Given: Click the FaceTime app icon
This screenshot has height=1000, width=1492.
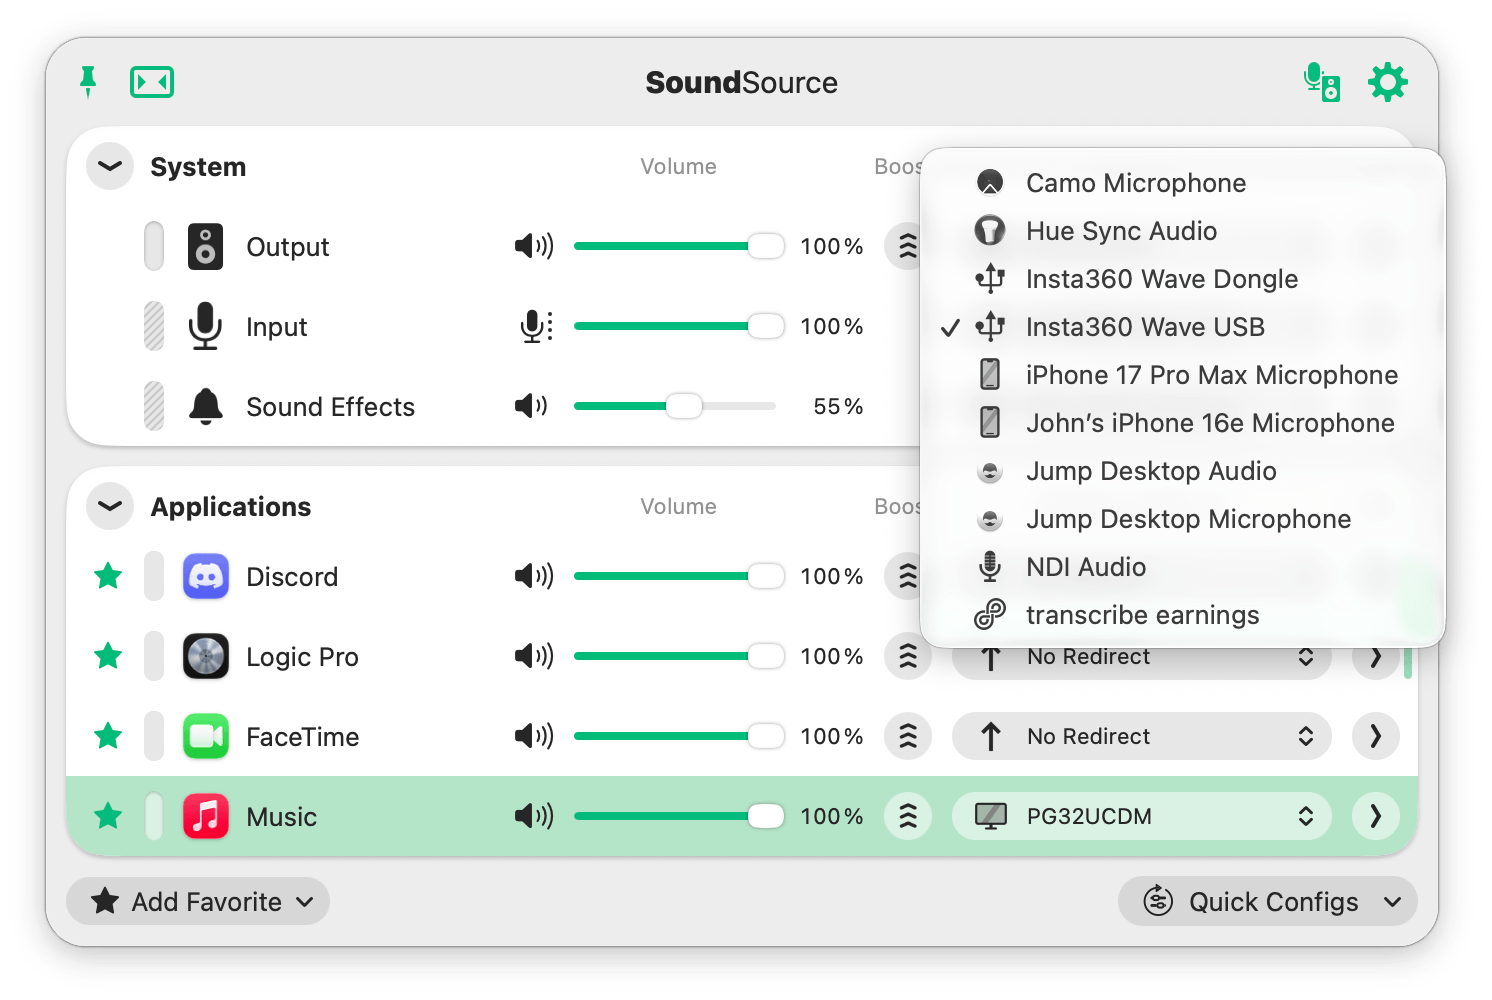Looking at the screenshot, I should (206, 736).
